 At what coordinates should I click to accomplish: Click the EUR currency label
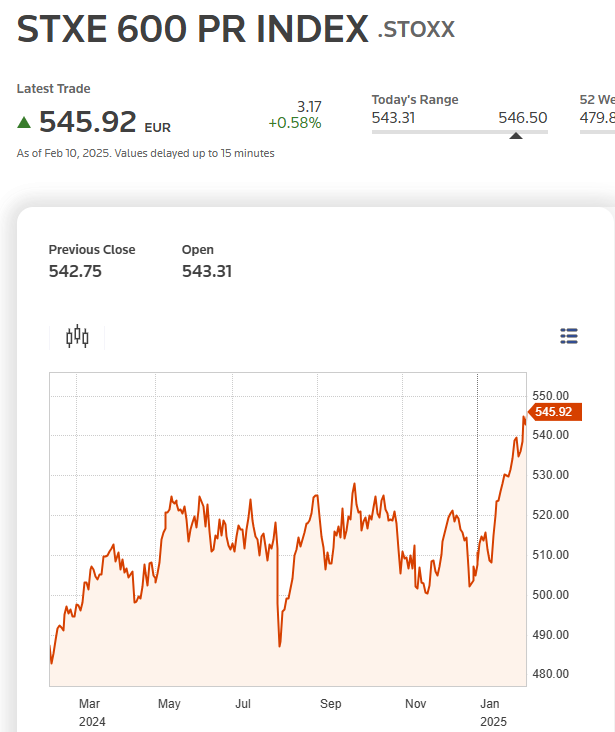[158, 128]
